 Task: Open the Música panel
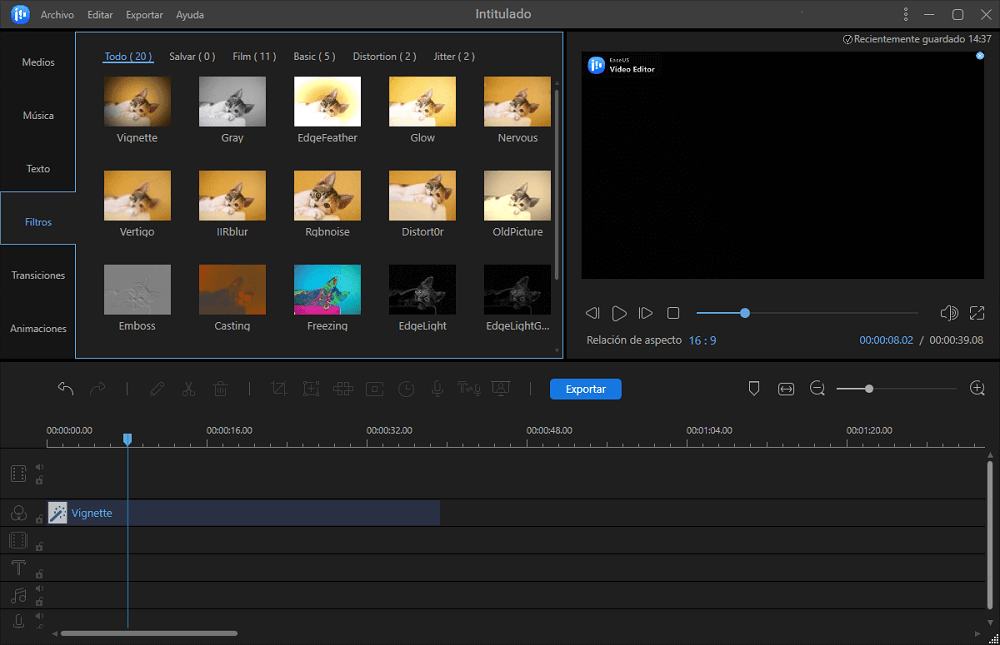pyautogui.click(x=38, y=115)
